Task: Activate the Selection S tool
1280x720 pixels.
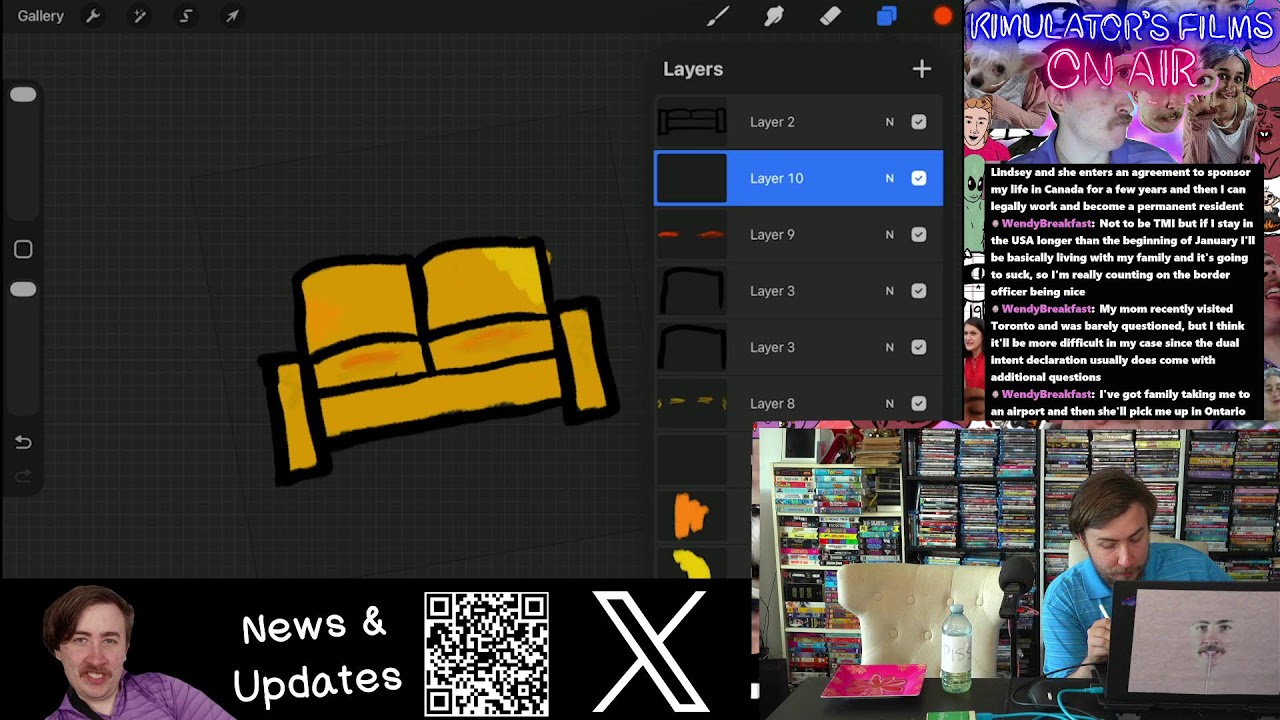Action: point(186,16)
